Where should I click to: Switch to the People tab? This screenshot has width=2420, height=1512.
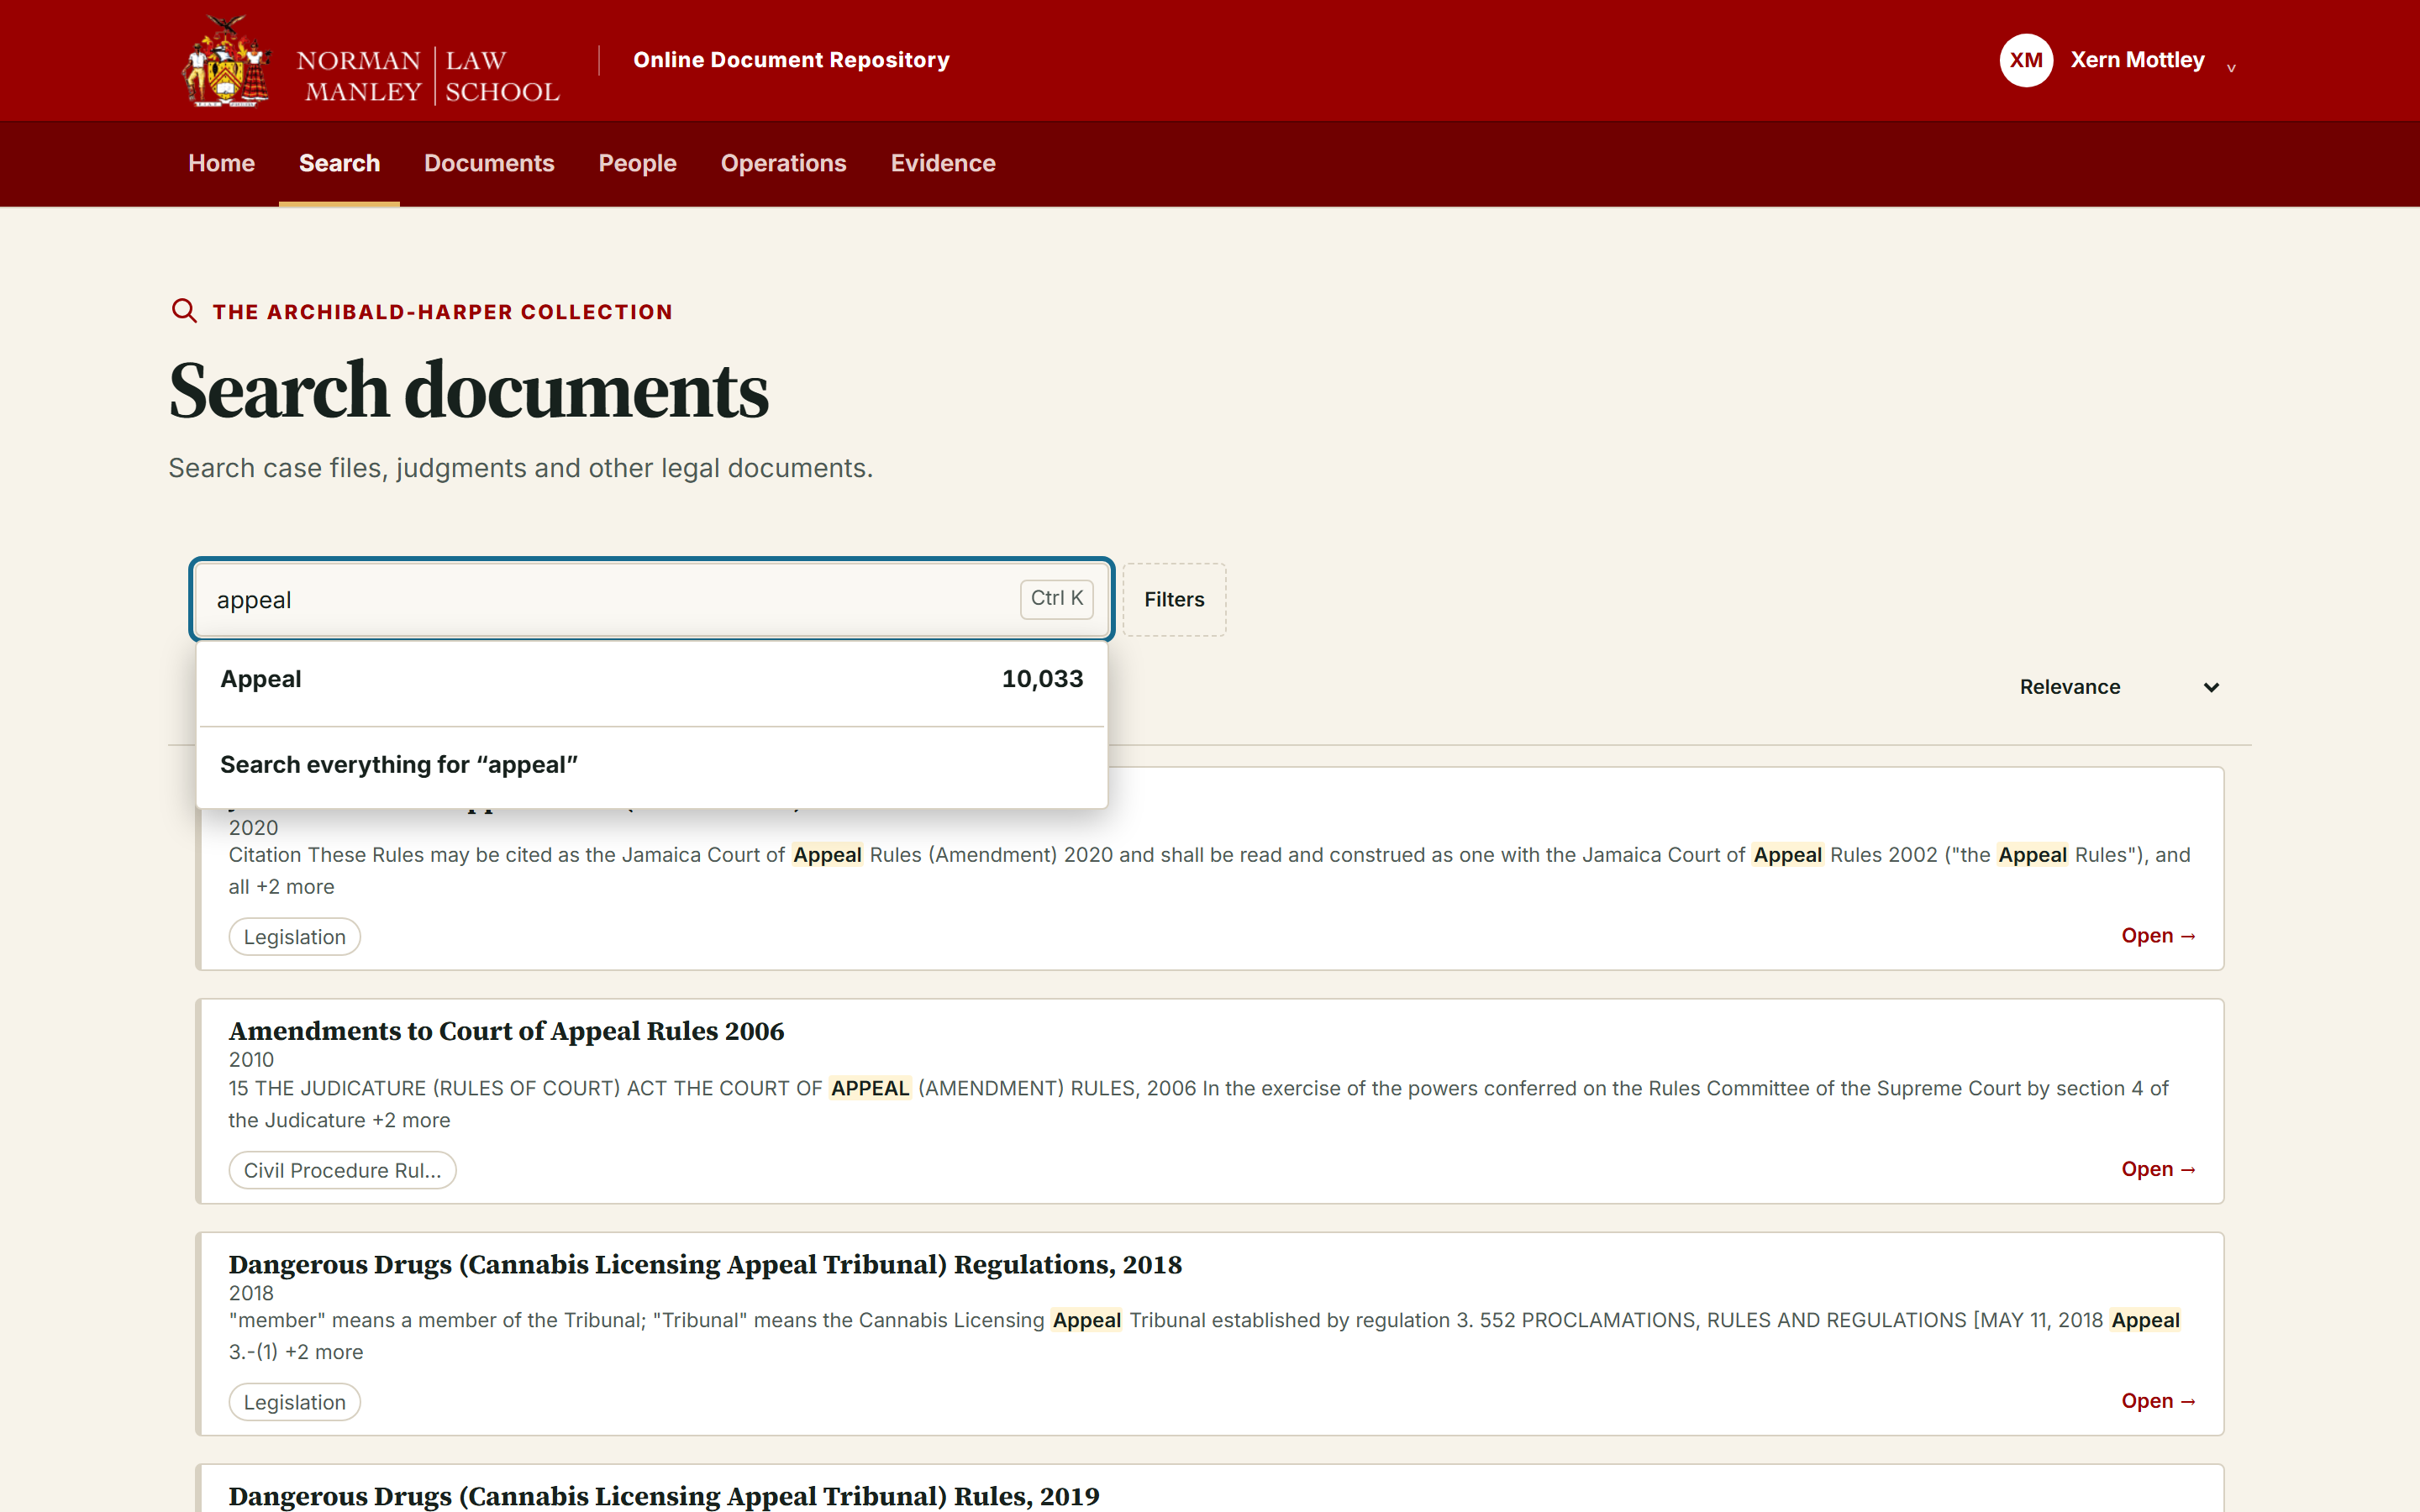[x=637, y=163]
